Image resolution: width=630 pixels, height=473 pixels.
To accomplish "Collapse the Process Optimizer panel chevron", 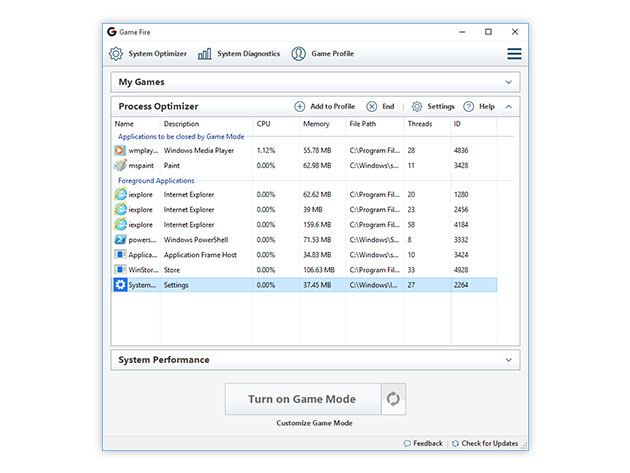I will pos(508,106).
